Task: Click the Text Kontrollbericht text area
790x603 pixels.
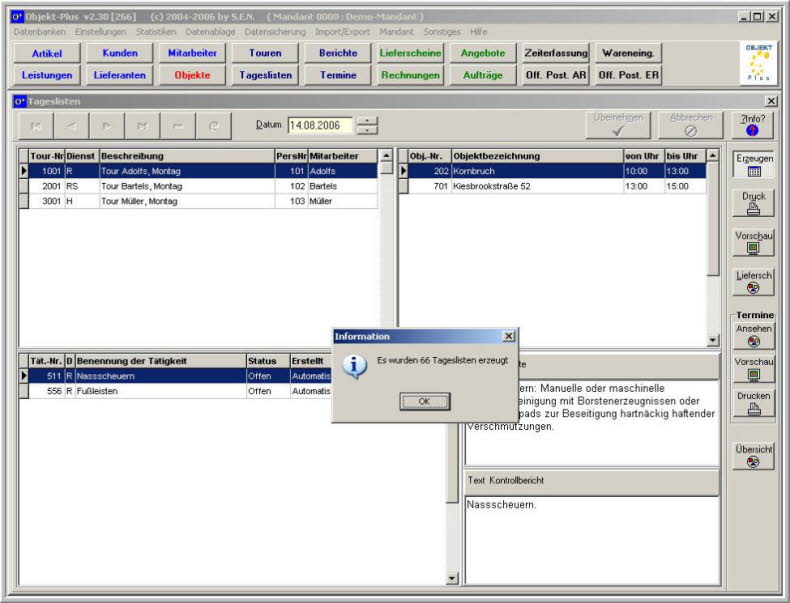Action: 591,540
